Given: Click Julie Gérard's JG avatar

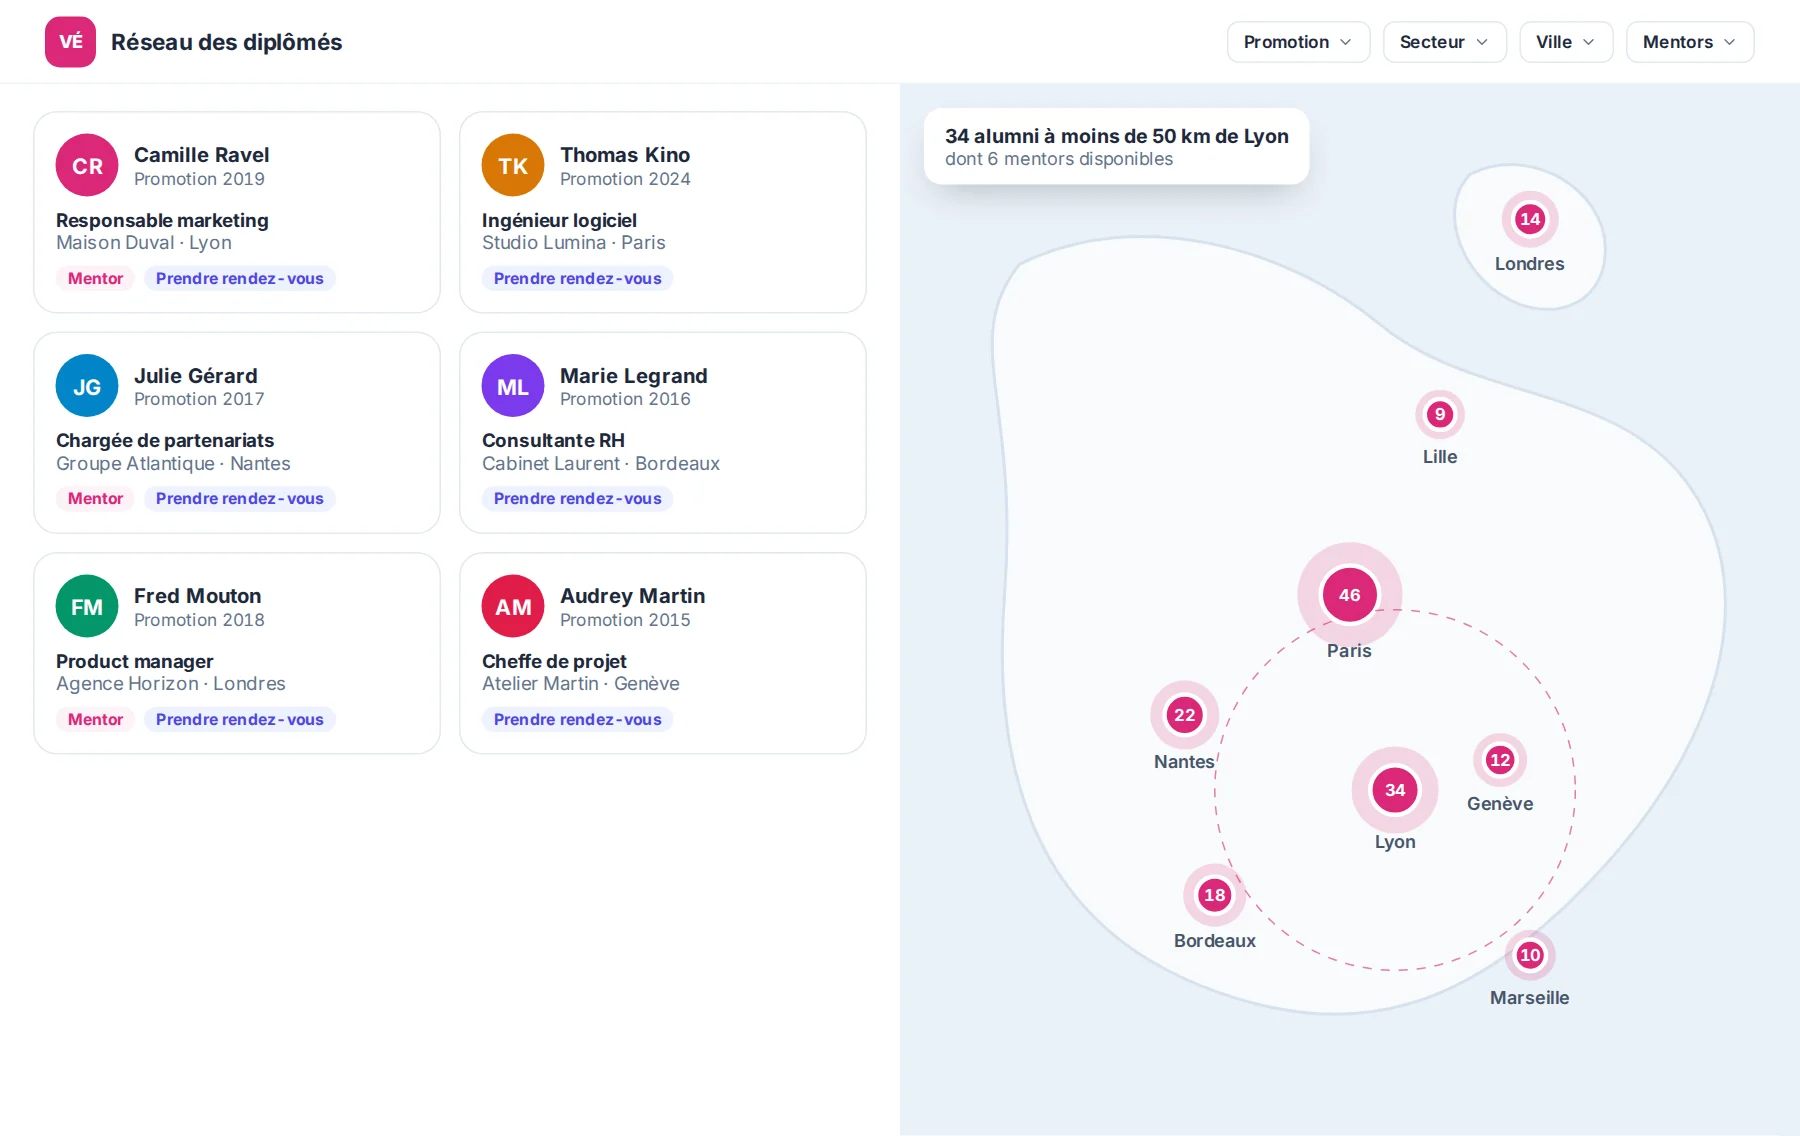Looking at the screenshot, I should tap(87, 386).
